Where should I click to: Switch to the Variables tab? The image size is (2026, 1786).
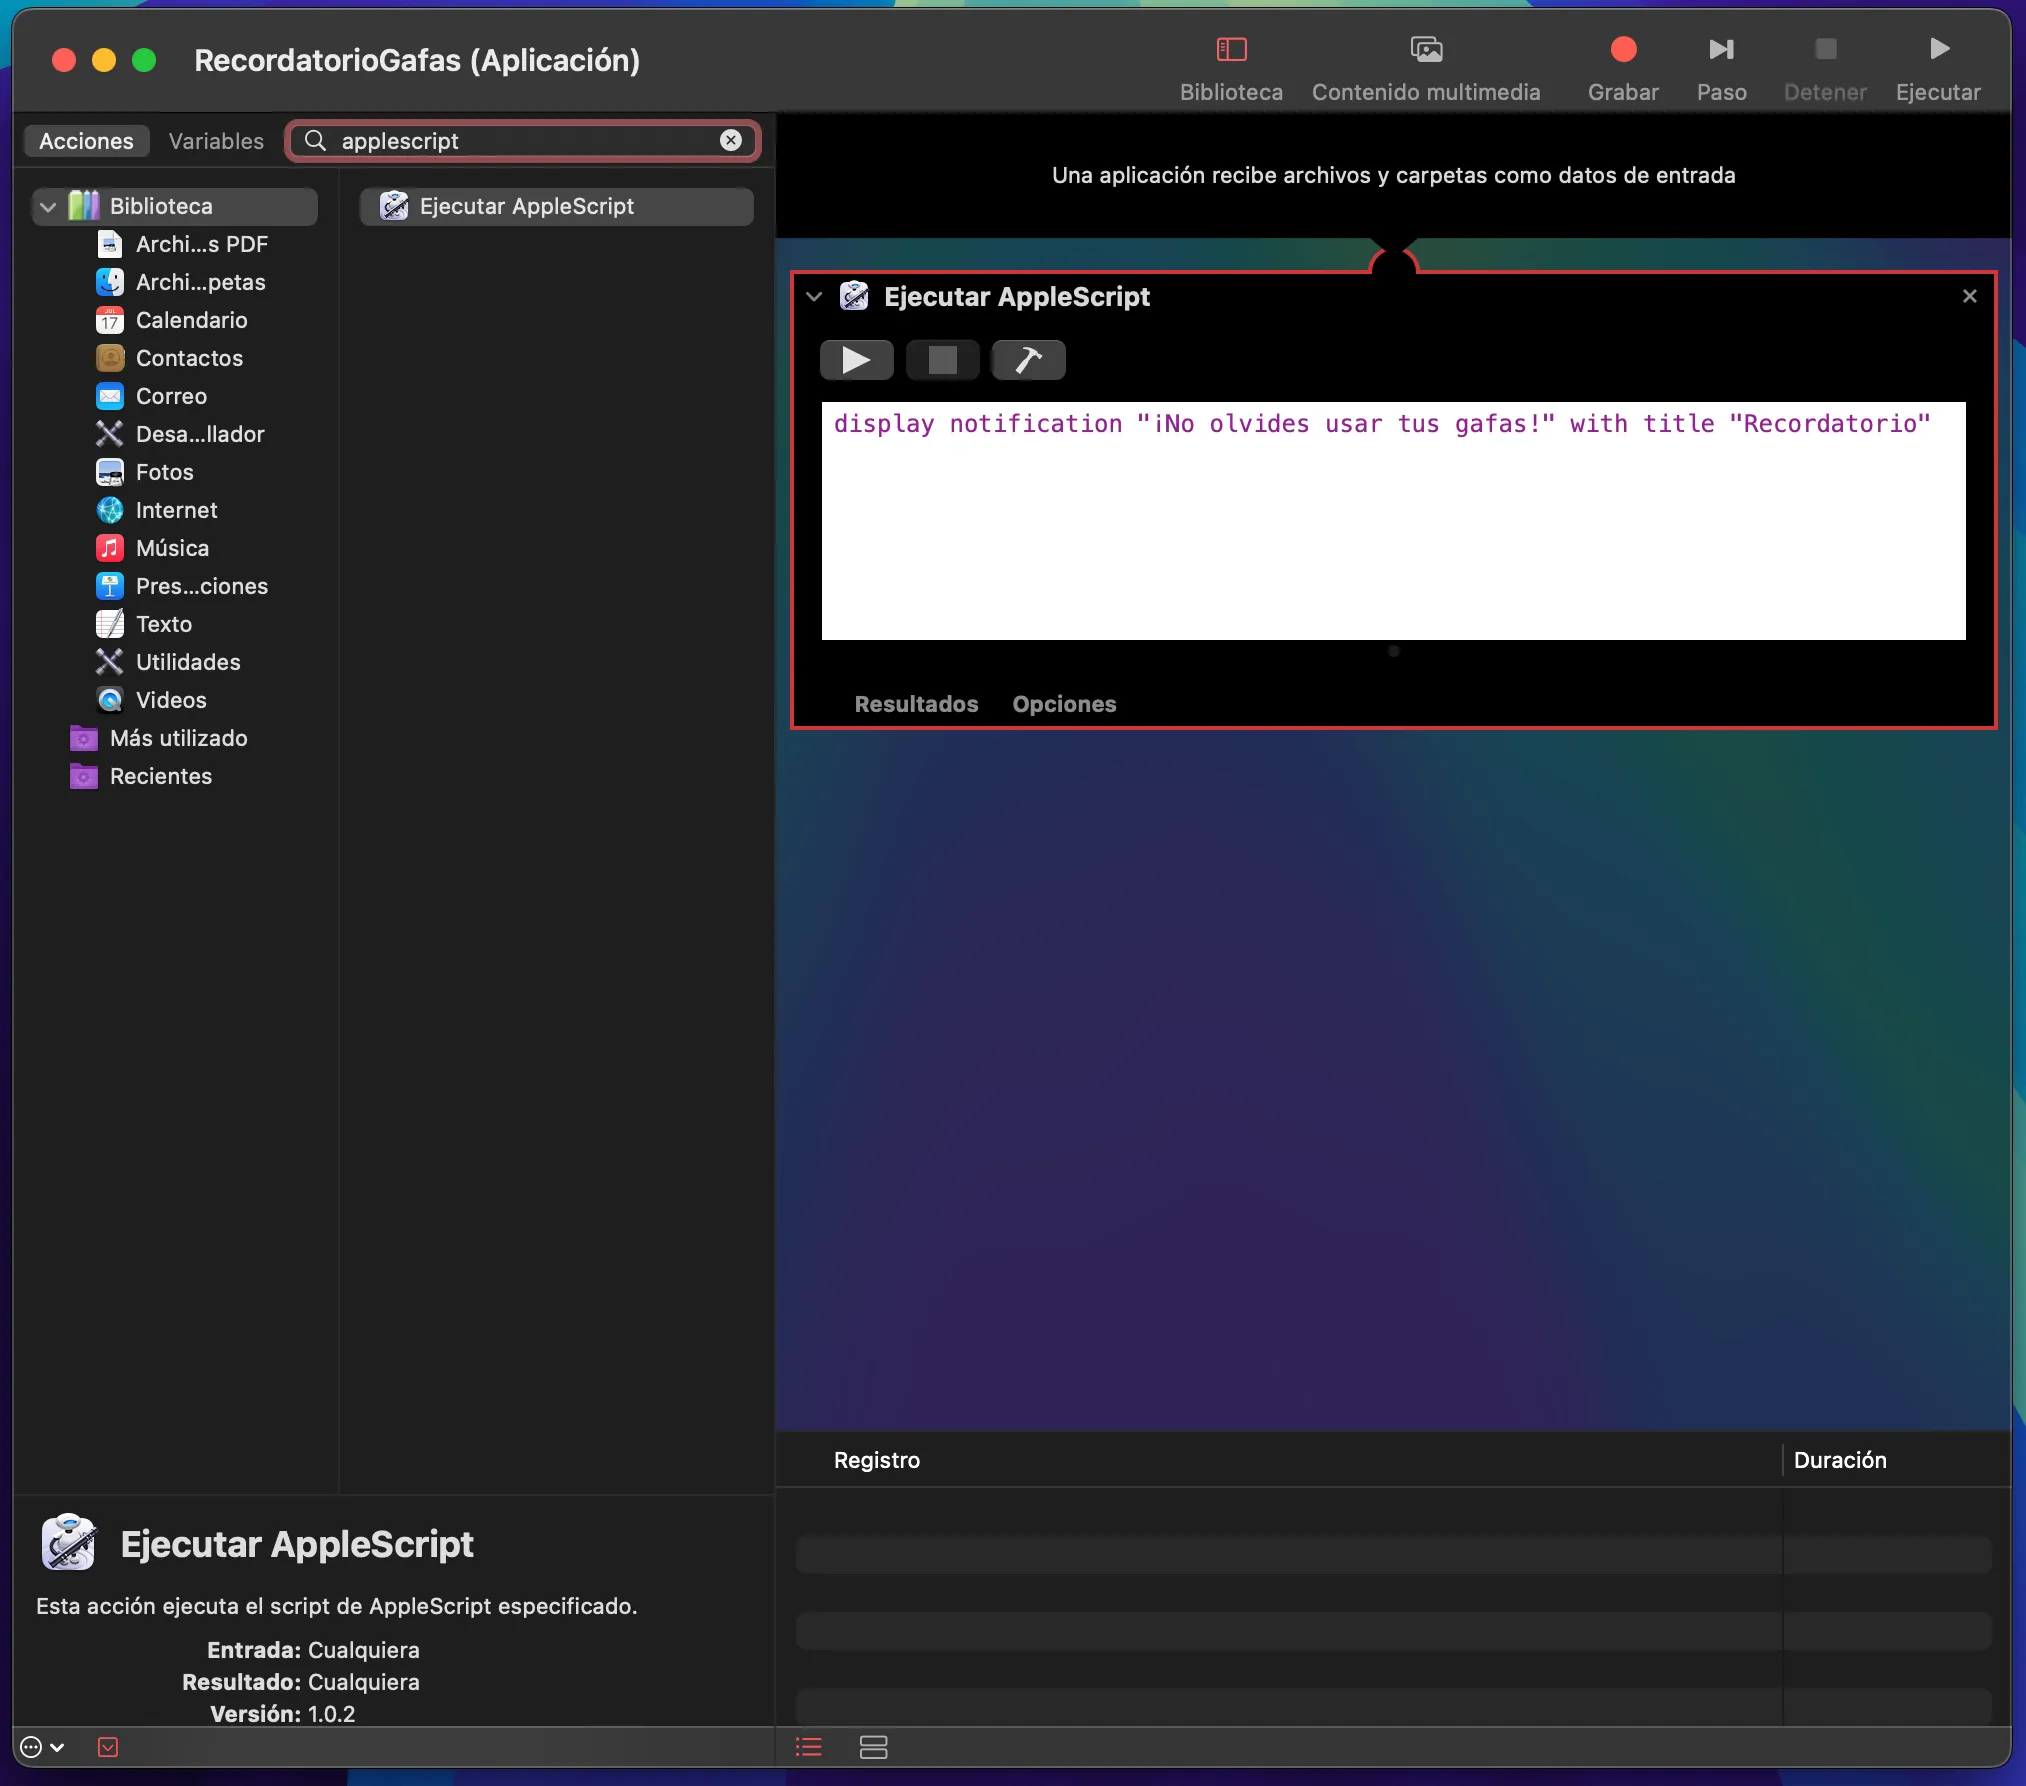pos(216,141)
